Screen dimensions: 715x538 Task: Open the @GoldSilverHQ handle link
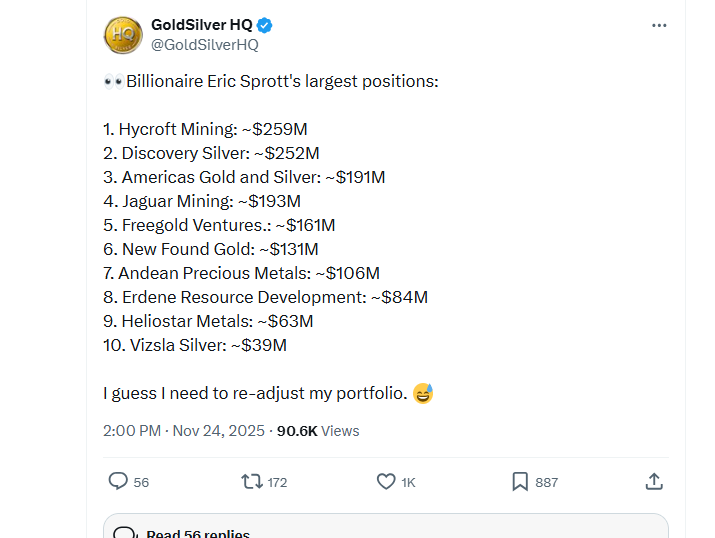point(204,45)
